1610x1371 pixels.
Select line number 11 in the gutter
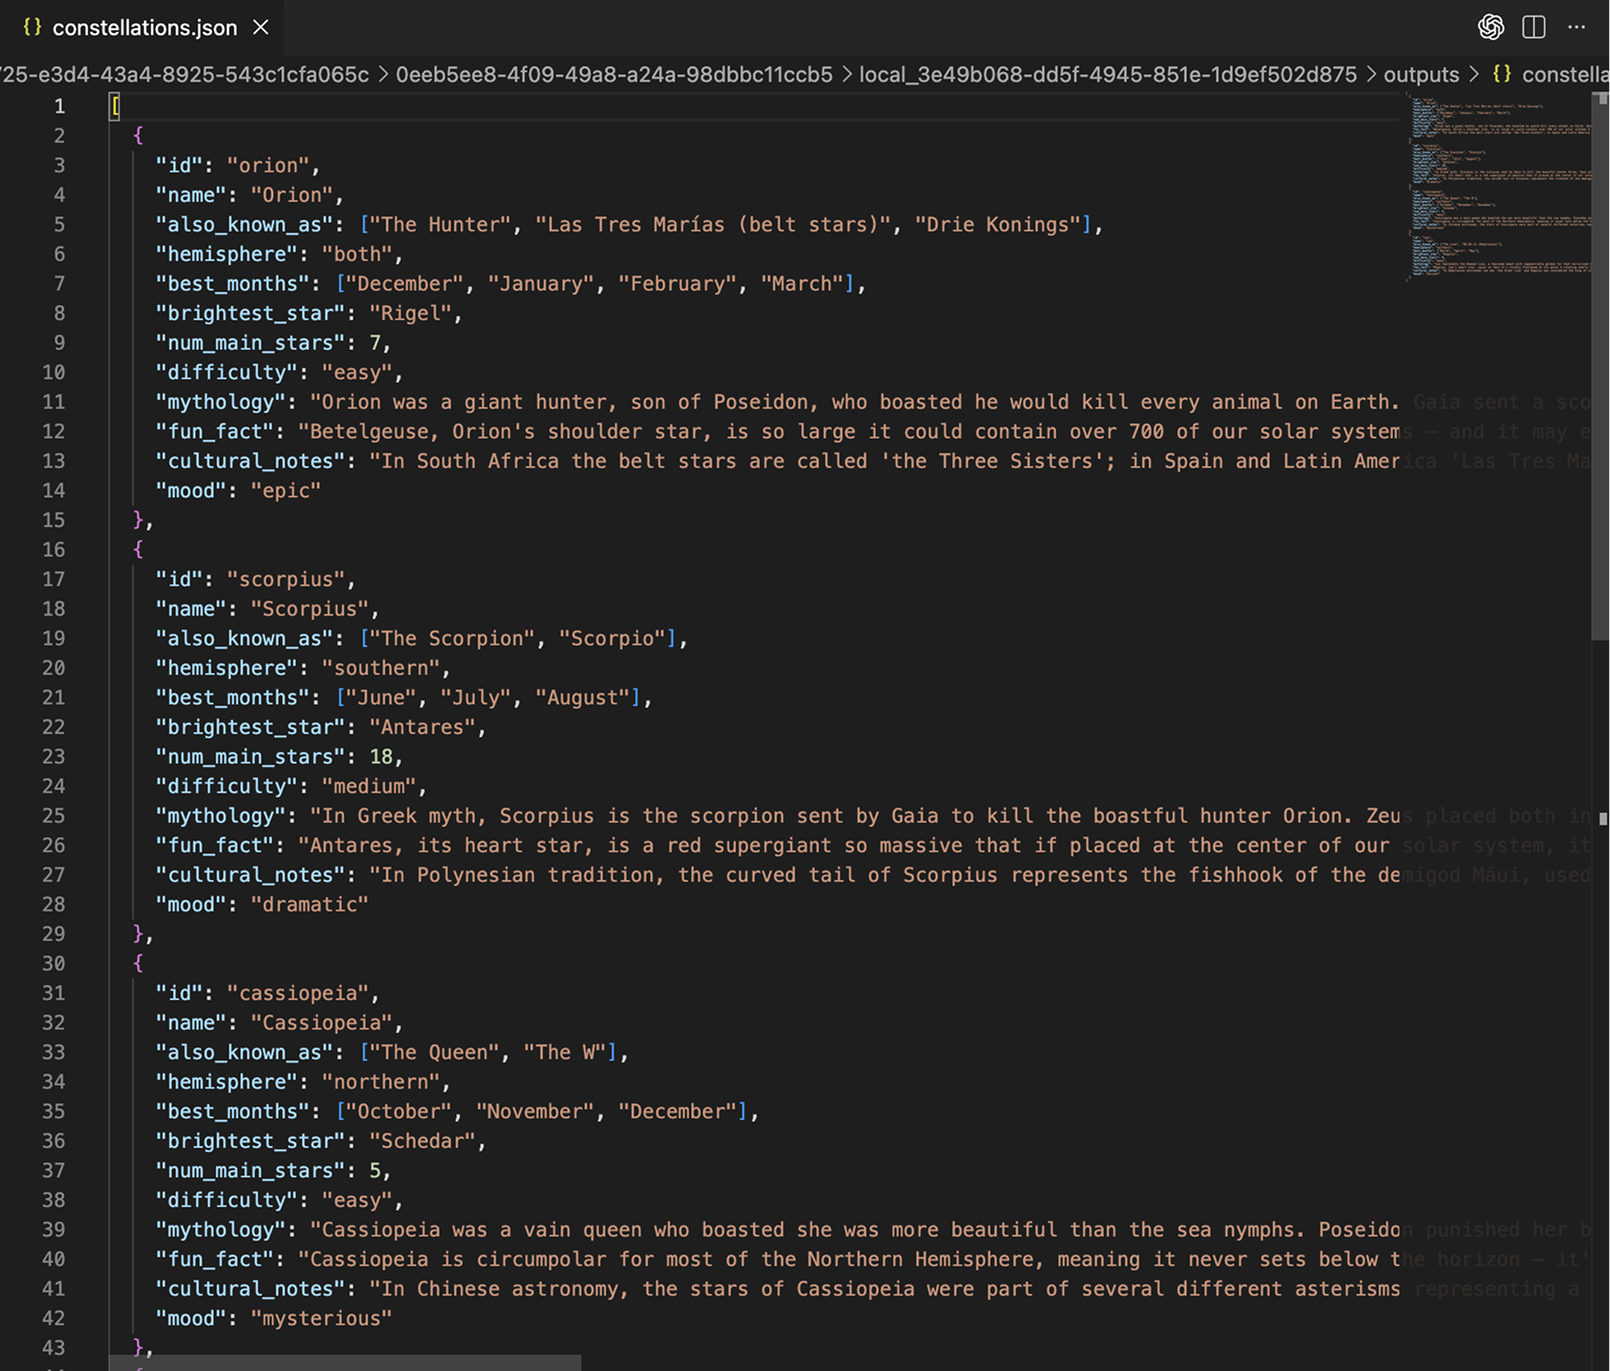[52, 402]
